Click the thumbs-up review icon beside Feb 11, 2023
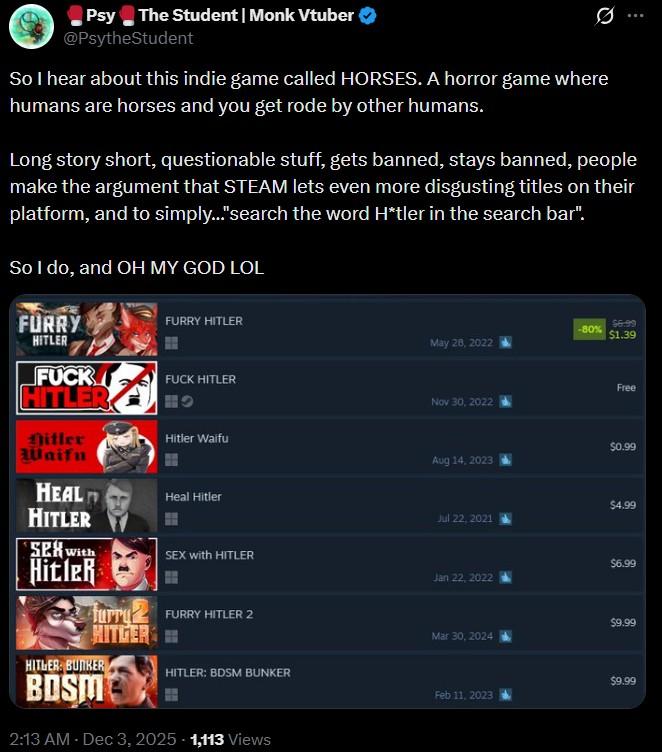The height and width of the screenshot is (752, 662). pos(506,694)
